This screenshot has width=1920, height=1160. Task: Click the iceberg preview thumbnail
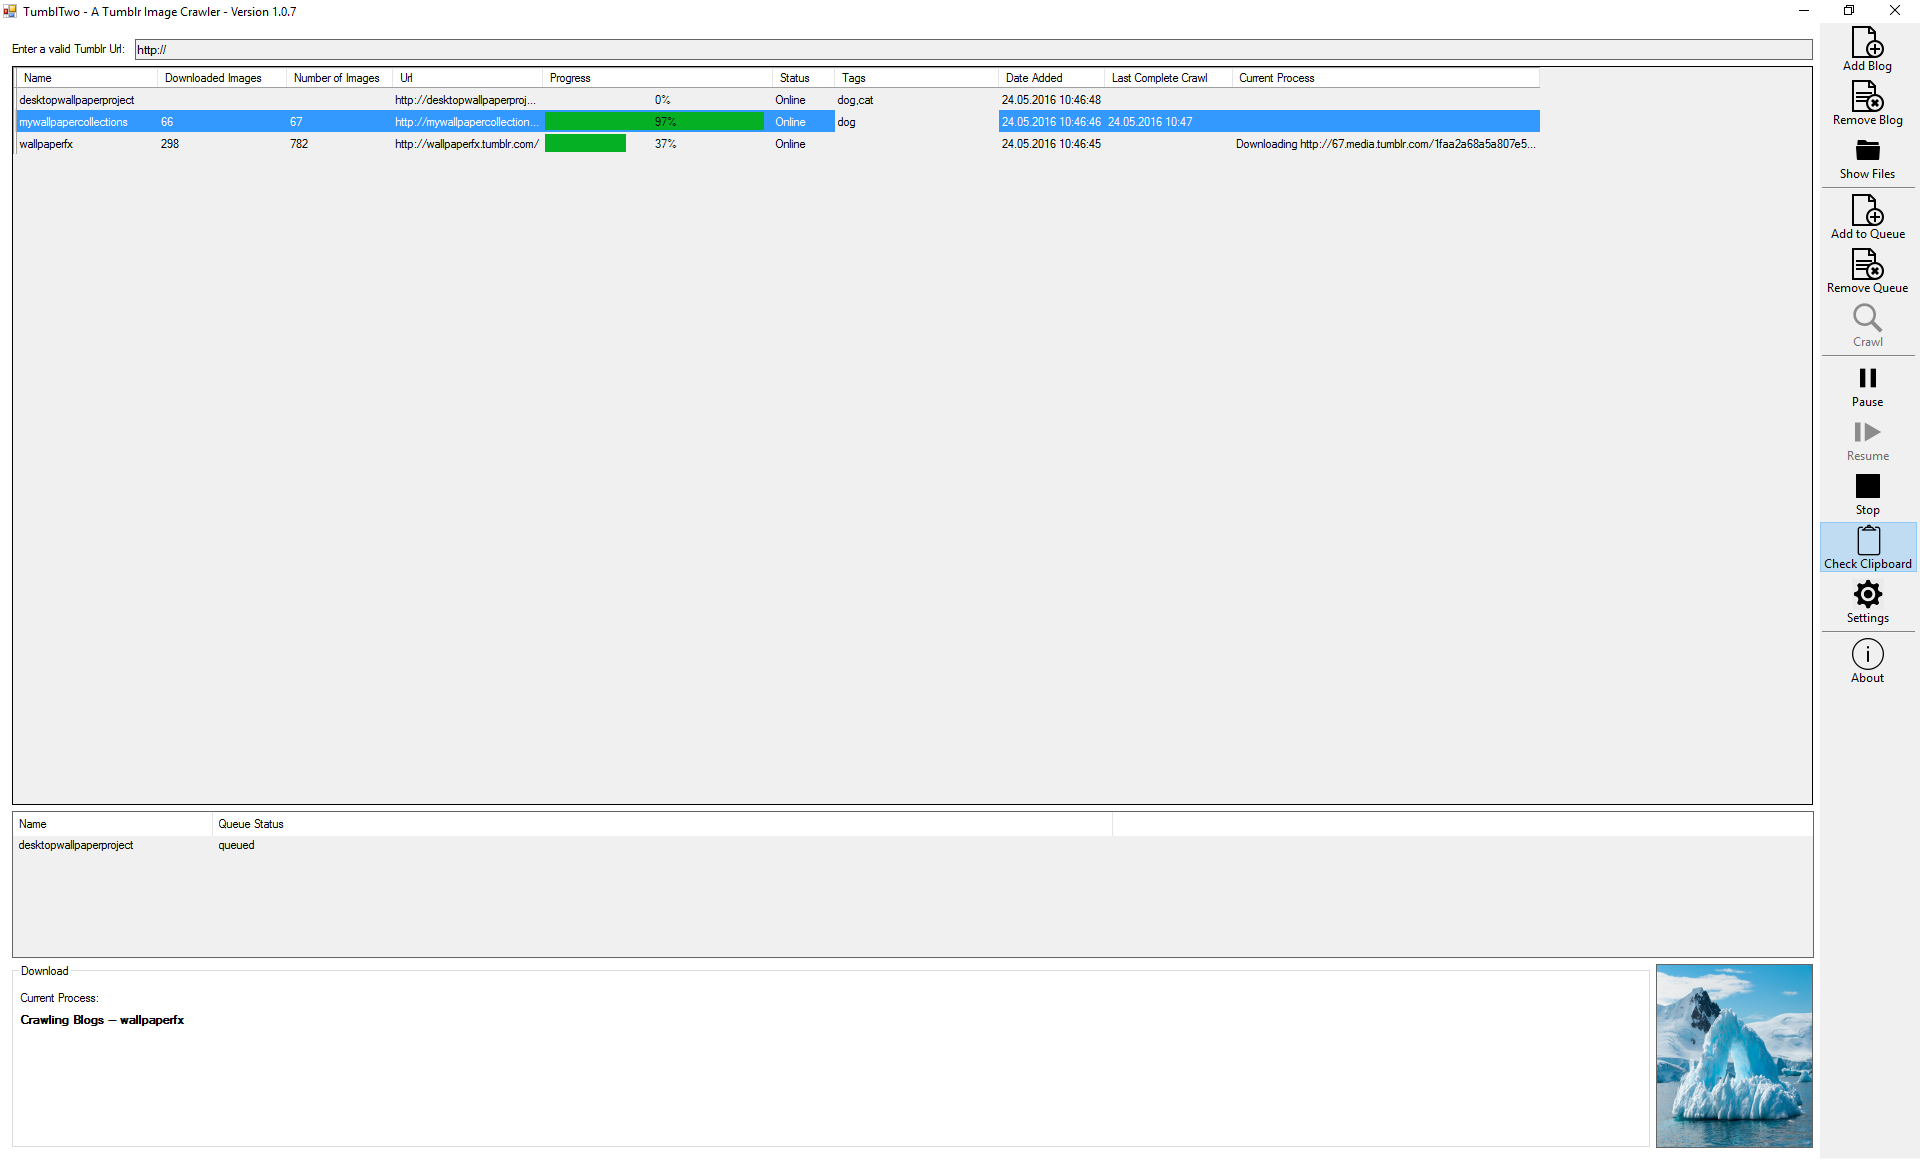coord(1733,1056)
